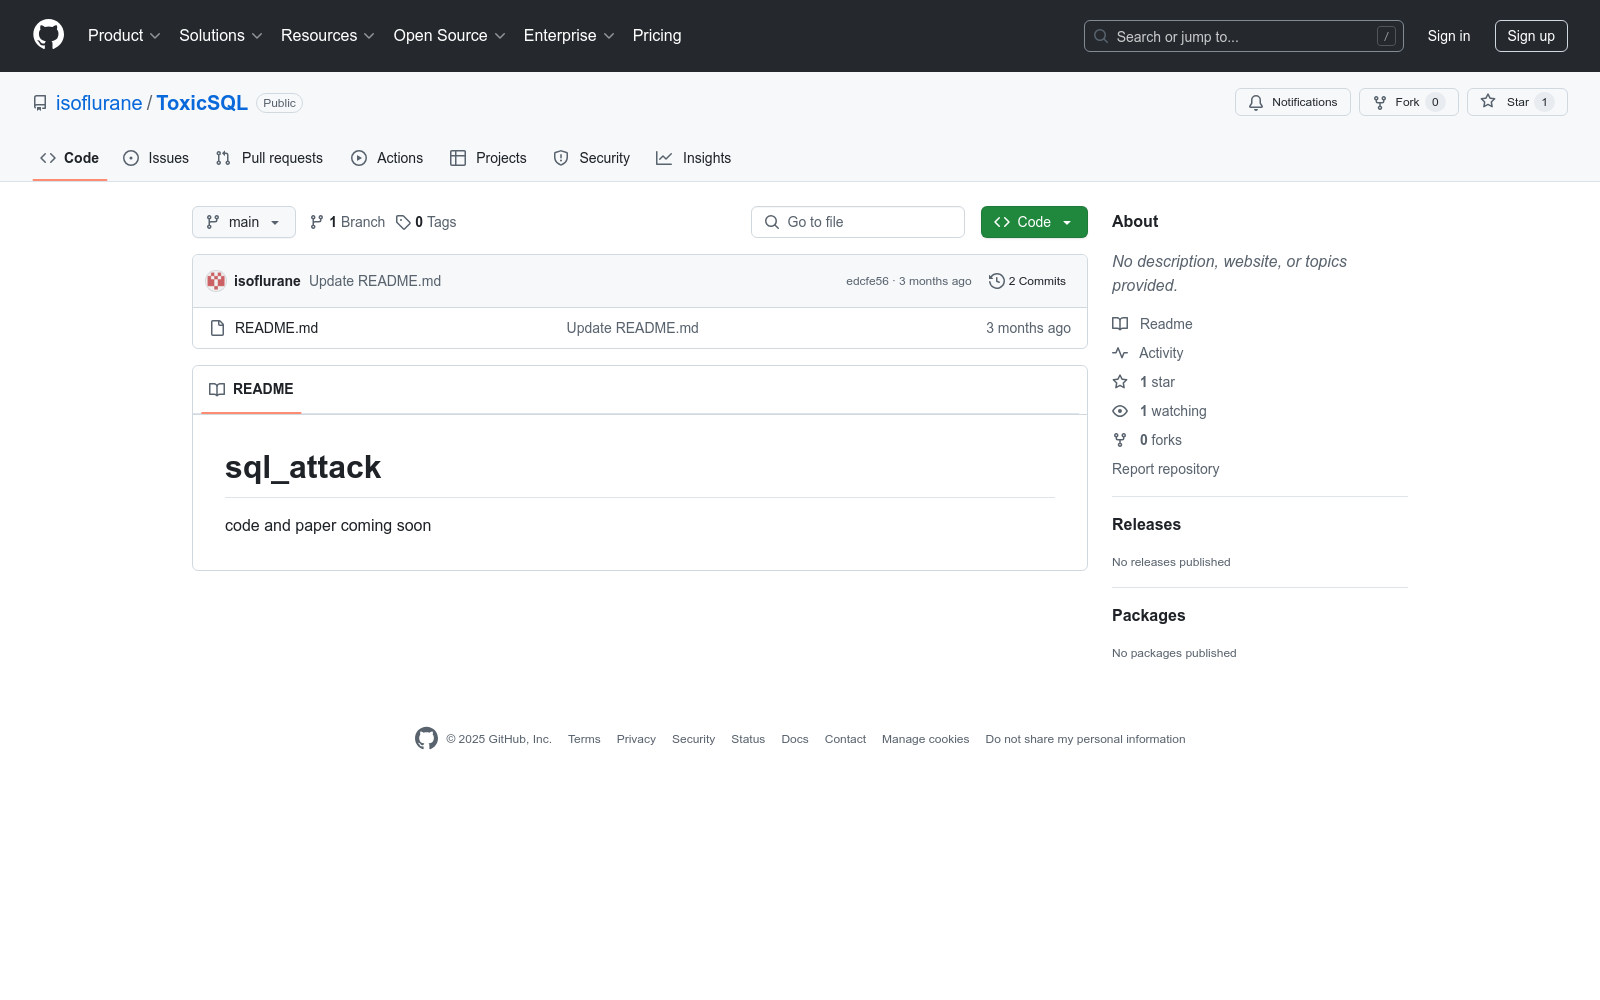Open the ToxicSQL repository link
Viewport: 1600px width, 1000px height.
click(202, 103)
